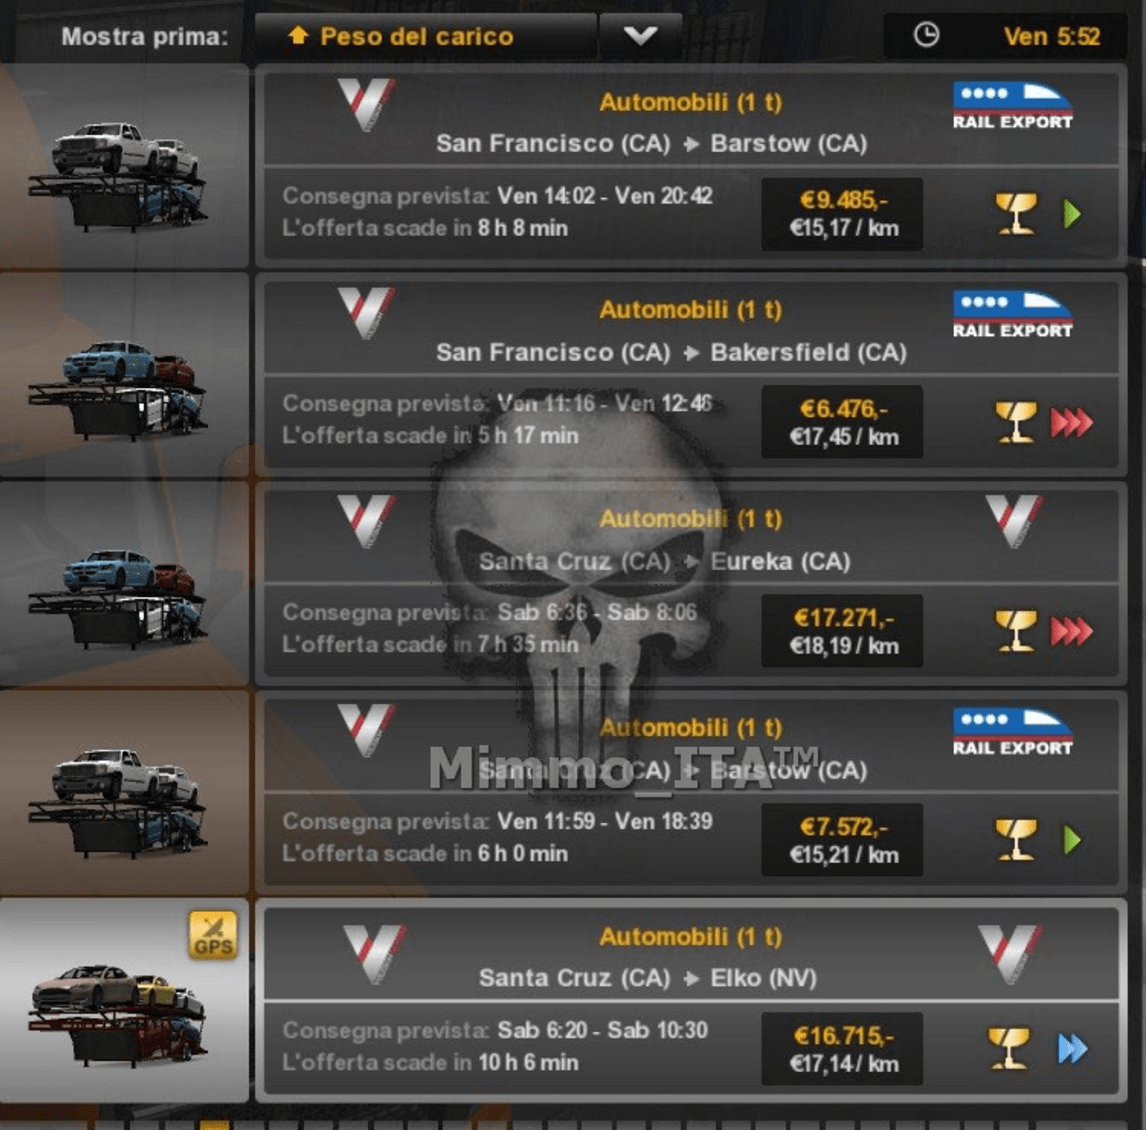1146x1130 pixels.
Task: Select the San Francisco to Barstow job
Action: pos(691,165)
